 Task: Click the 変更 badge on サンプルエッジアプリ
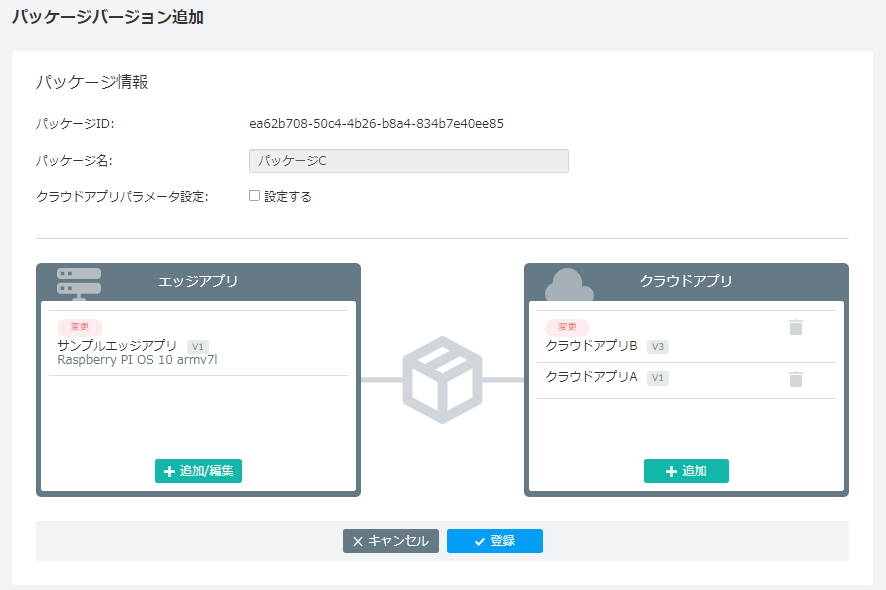pos(80,327)
